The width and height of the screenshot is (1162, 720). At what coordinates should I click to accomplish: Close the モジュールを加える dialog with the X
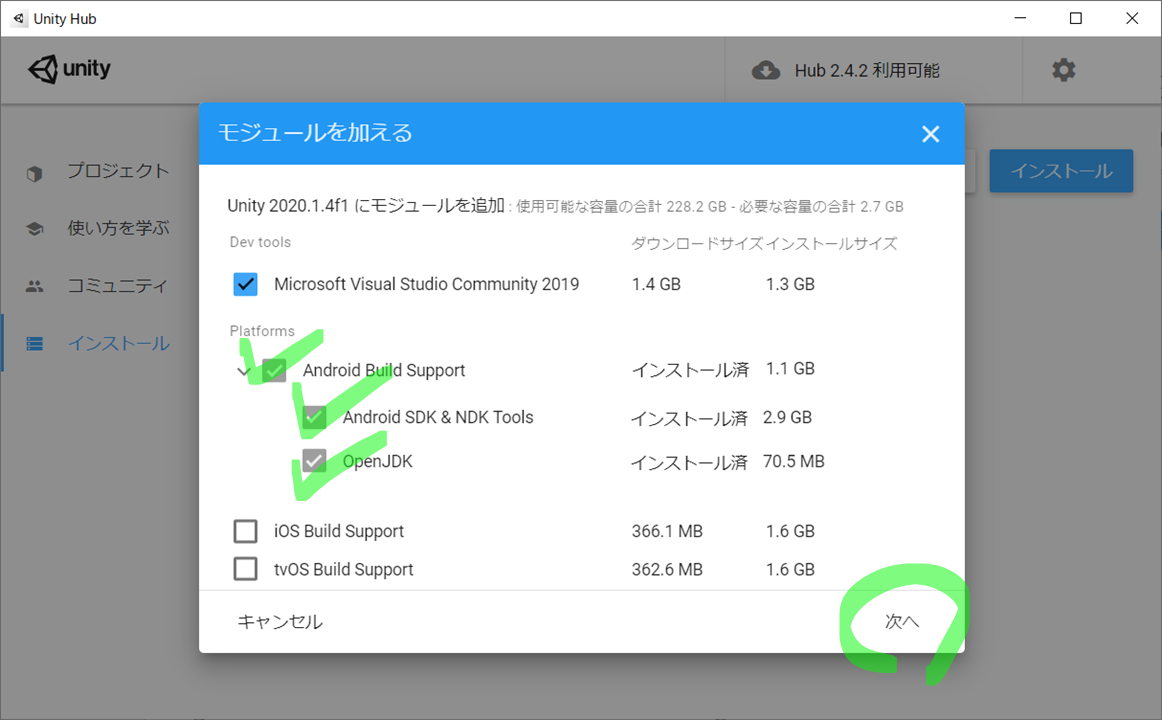point(930,134)
